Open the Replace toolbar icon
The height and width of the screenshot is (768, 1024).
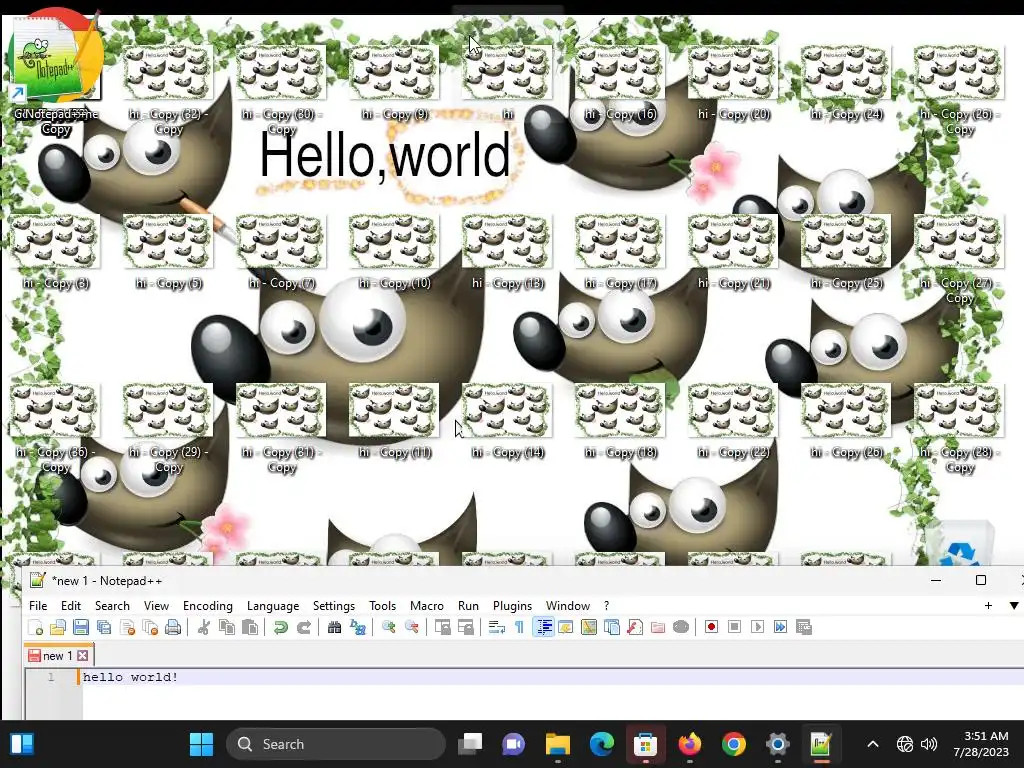point(358,628)
